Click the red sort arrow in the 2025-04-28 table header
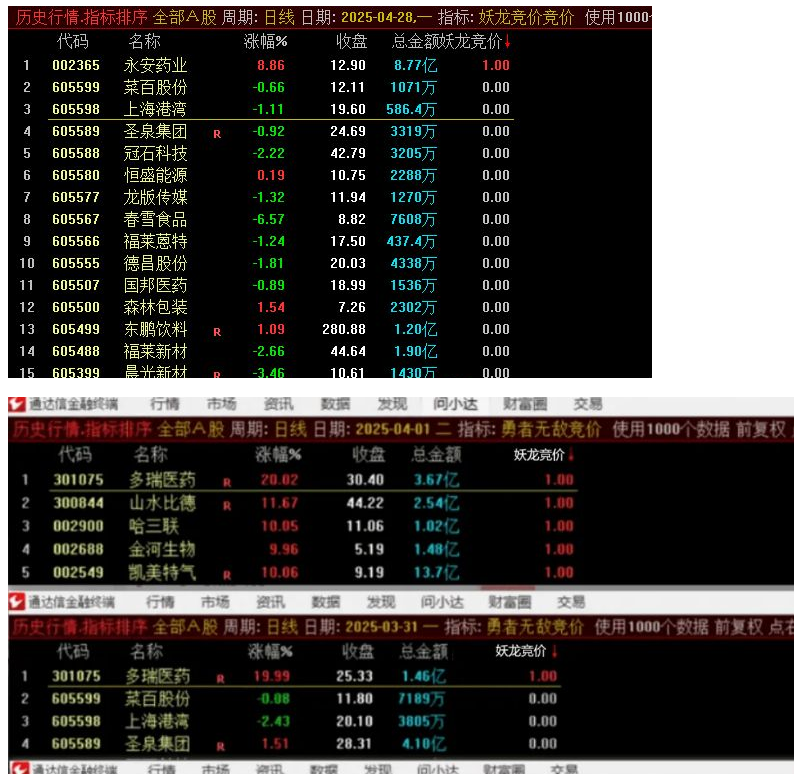Viewport: 803px width, 774px height. (x=507, y=42)
